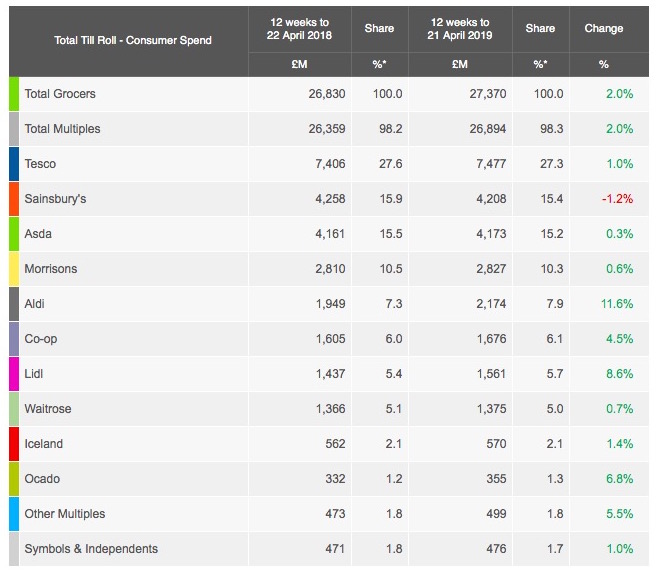Click the 'Total Multiples' row label
This screenshot has width=661, height=576.
coord(62,129)
